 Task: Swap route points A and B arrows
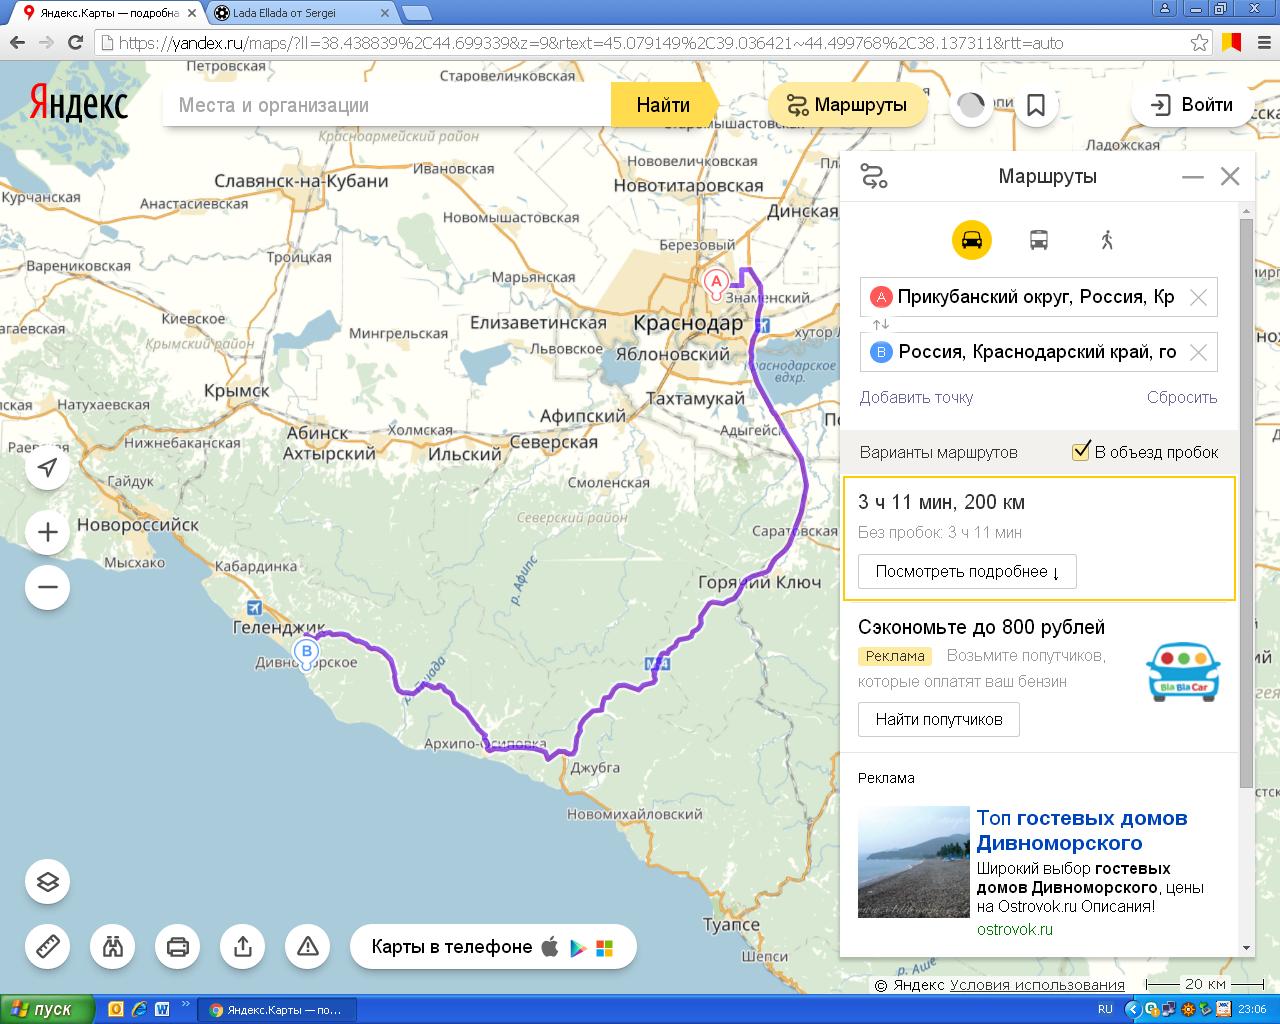point(880,324)
